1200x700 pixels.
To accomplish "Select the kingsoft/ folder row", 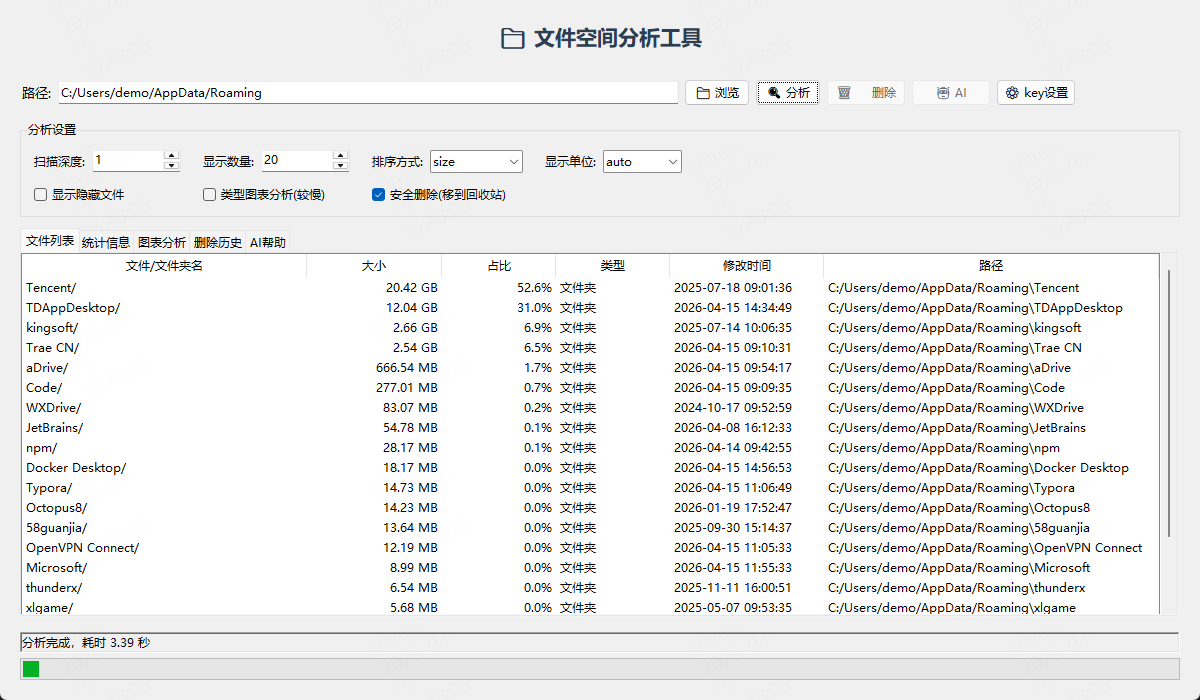I will click(x=591, y=328).
